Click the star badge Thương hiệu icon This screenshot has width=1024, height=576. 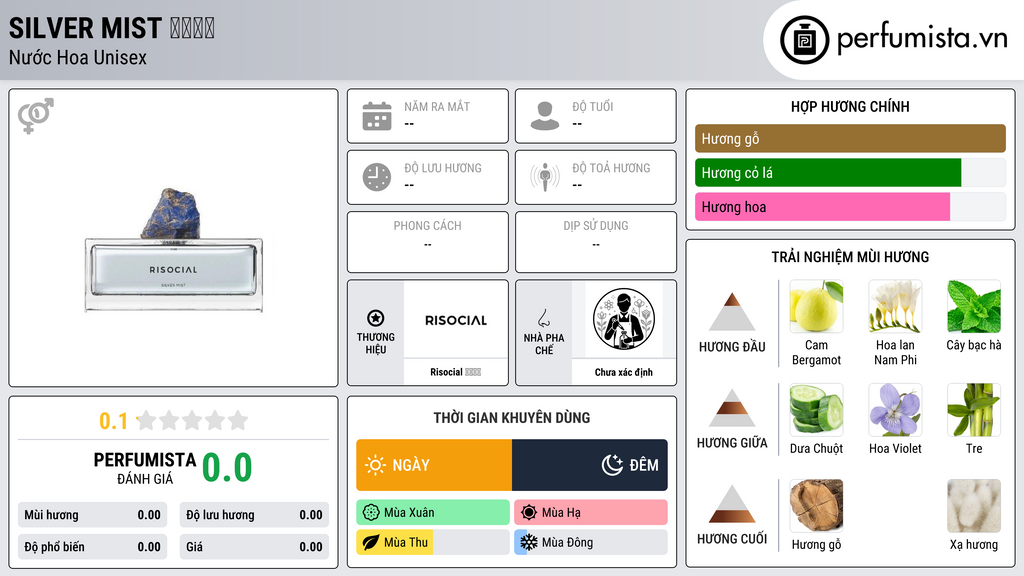376,319
